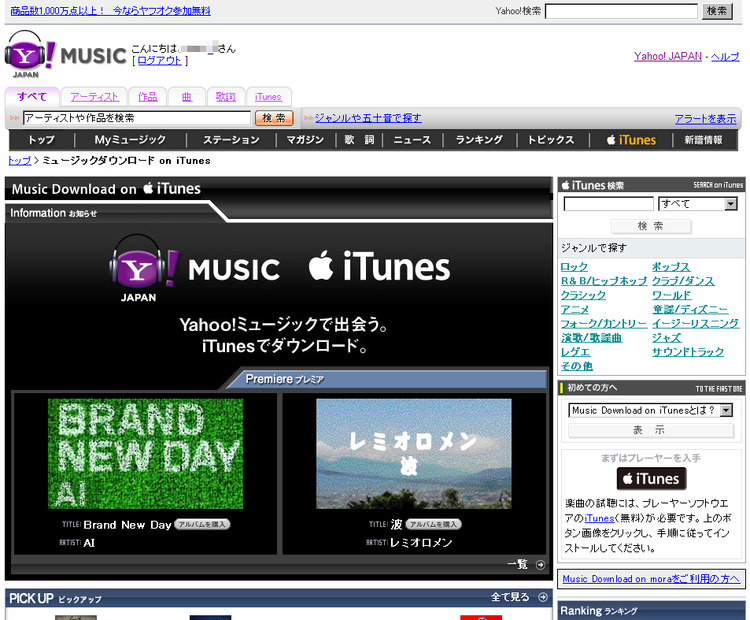Click the Yahoo! Music Japan header logo
The image size is (750, 620).
(x=65, y=55)
